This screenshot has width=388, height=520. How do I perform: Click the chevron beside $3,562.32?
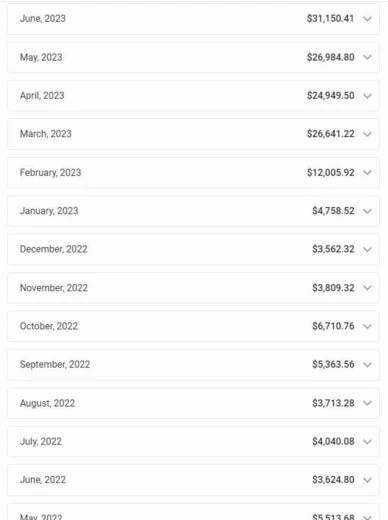point(367,249)
